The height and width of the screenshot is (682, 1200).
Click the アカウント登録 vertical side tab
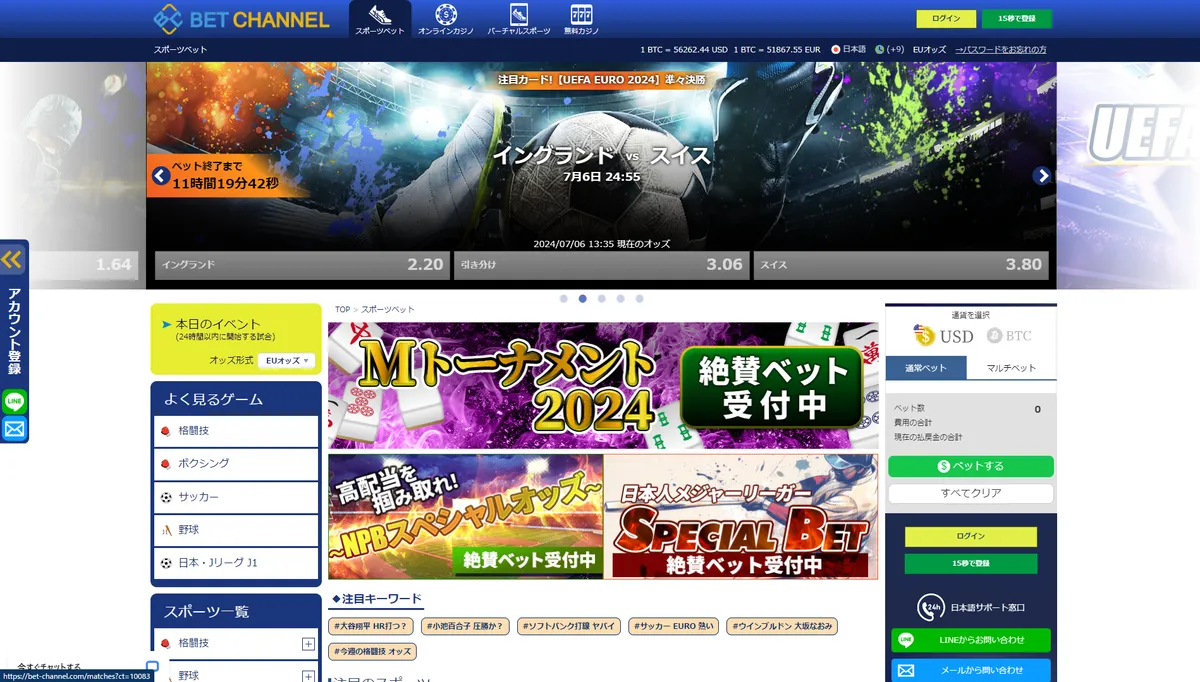coord(14,331)
